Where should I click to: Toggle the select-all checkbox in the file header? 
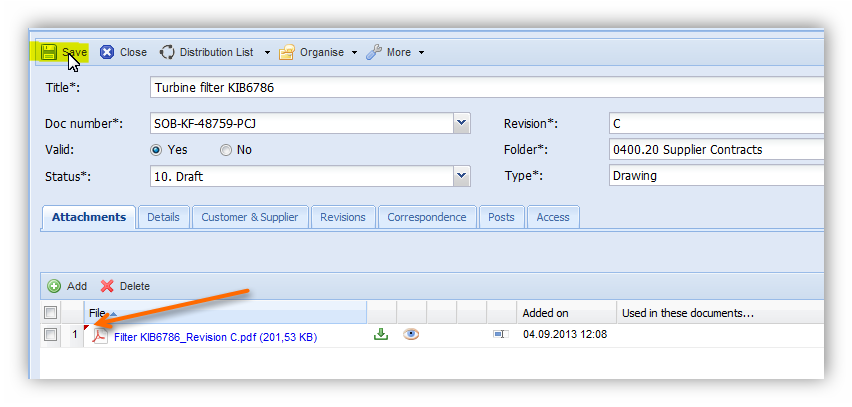pyautogui.click(x=50, y=313)
